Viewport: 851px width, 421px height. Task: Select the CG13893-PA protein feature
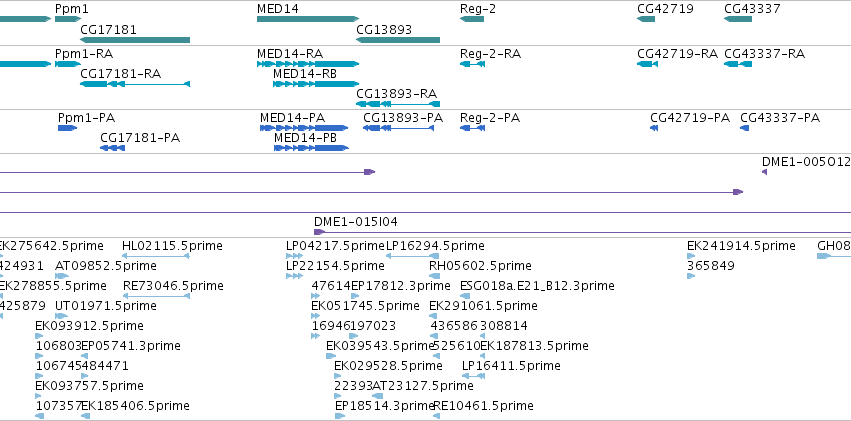(x=398, y=128)
